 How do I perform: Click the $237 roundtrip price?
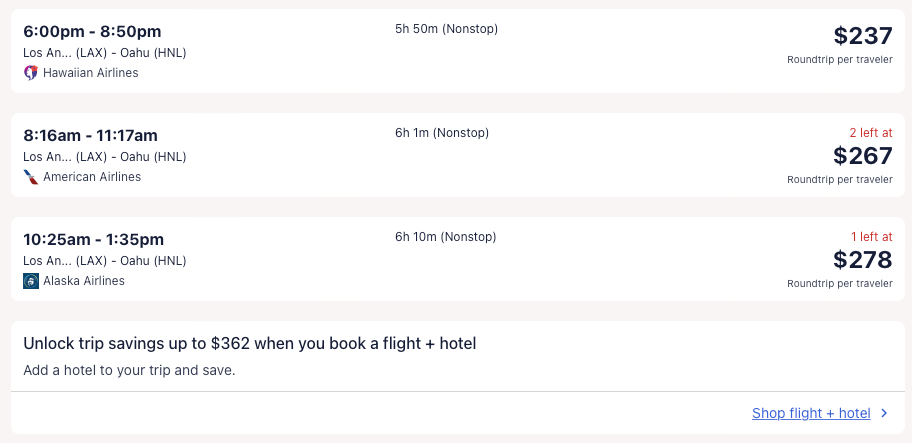point(862,36)
